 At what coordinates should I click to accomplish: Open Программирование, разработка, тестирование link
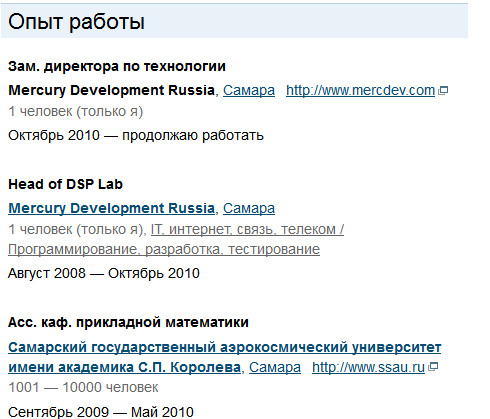coord(164,249)
